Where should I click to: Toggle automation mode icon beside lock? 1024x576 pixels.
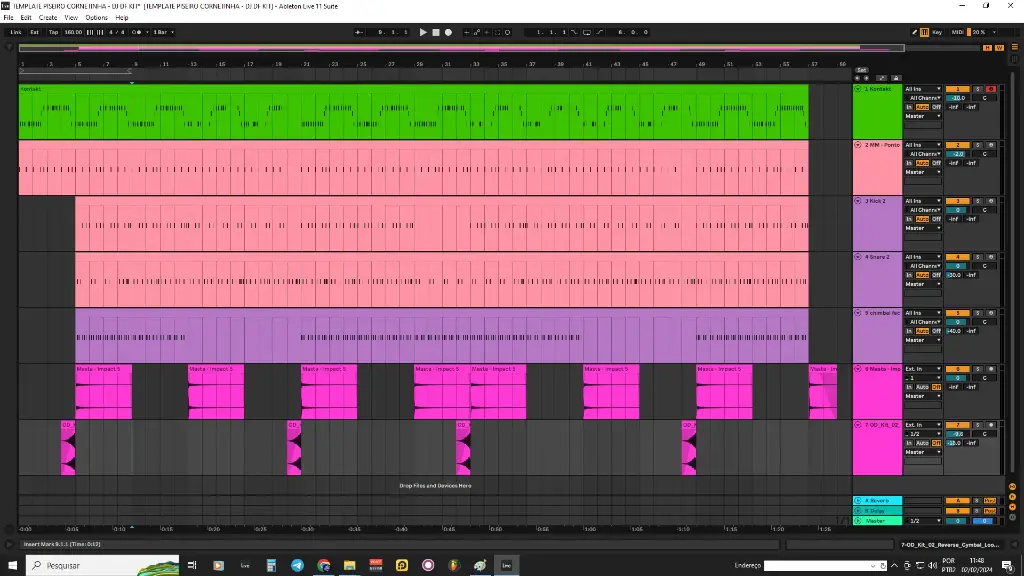click(882, 78)
